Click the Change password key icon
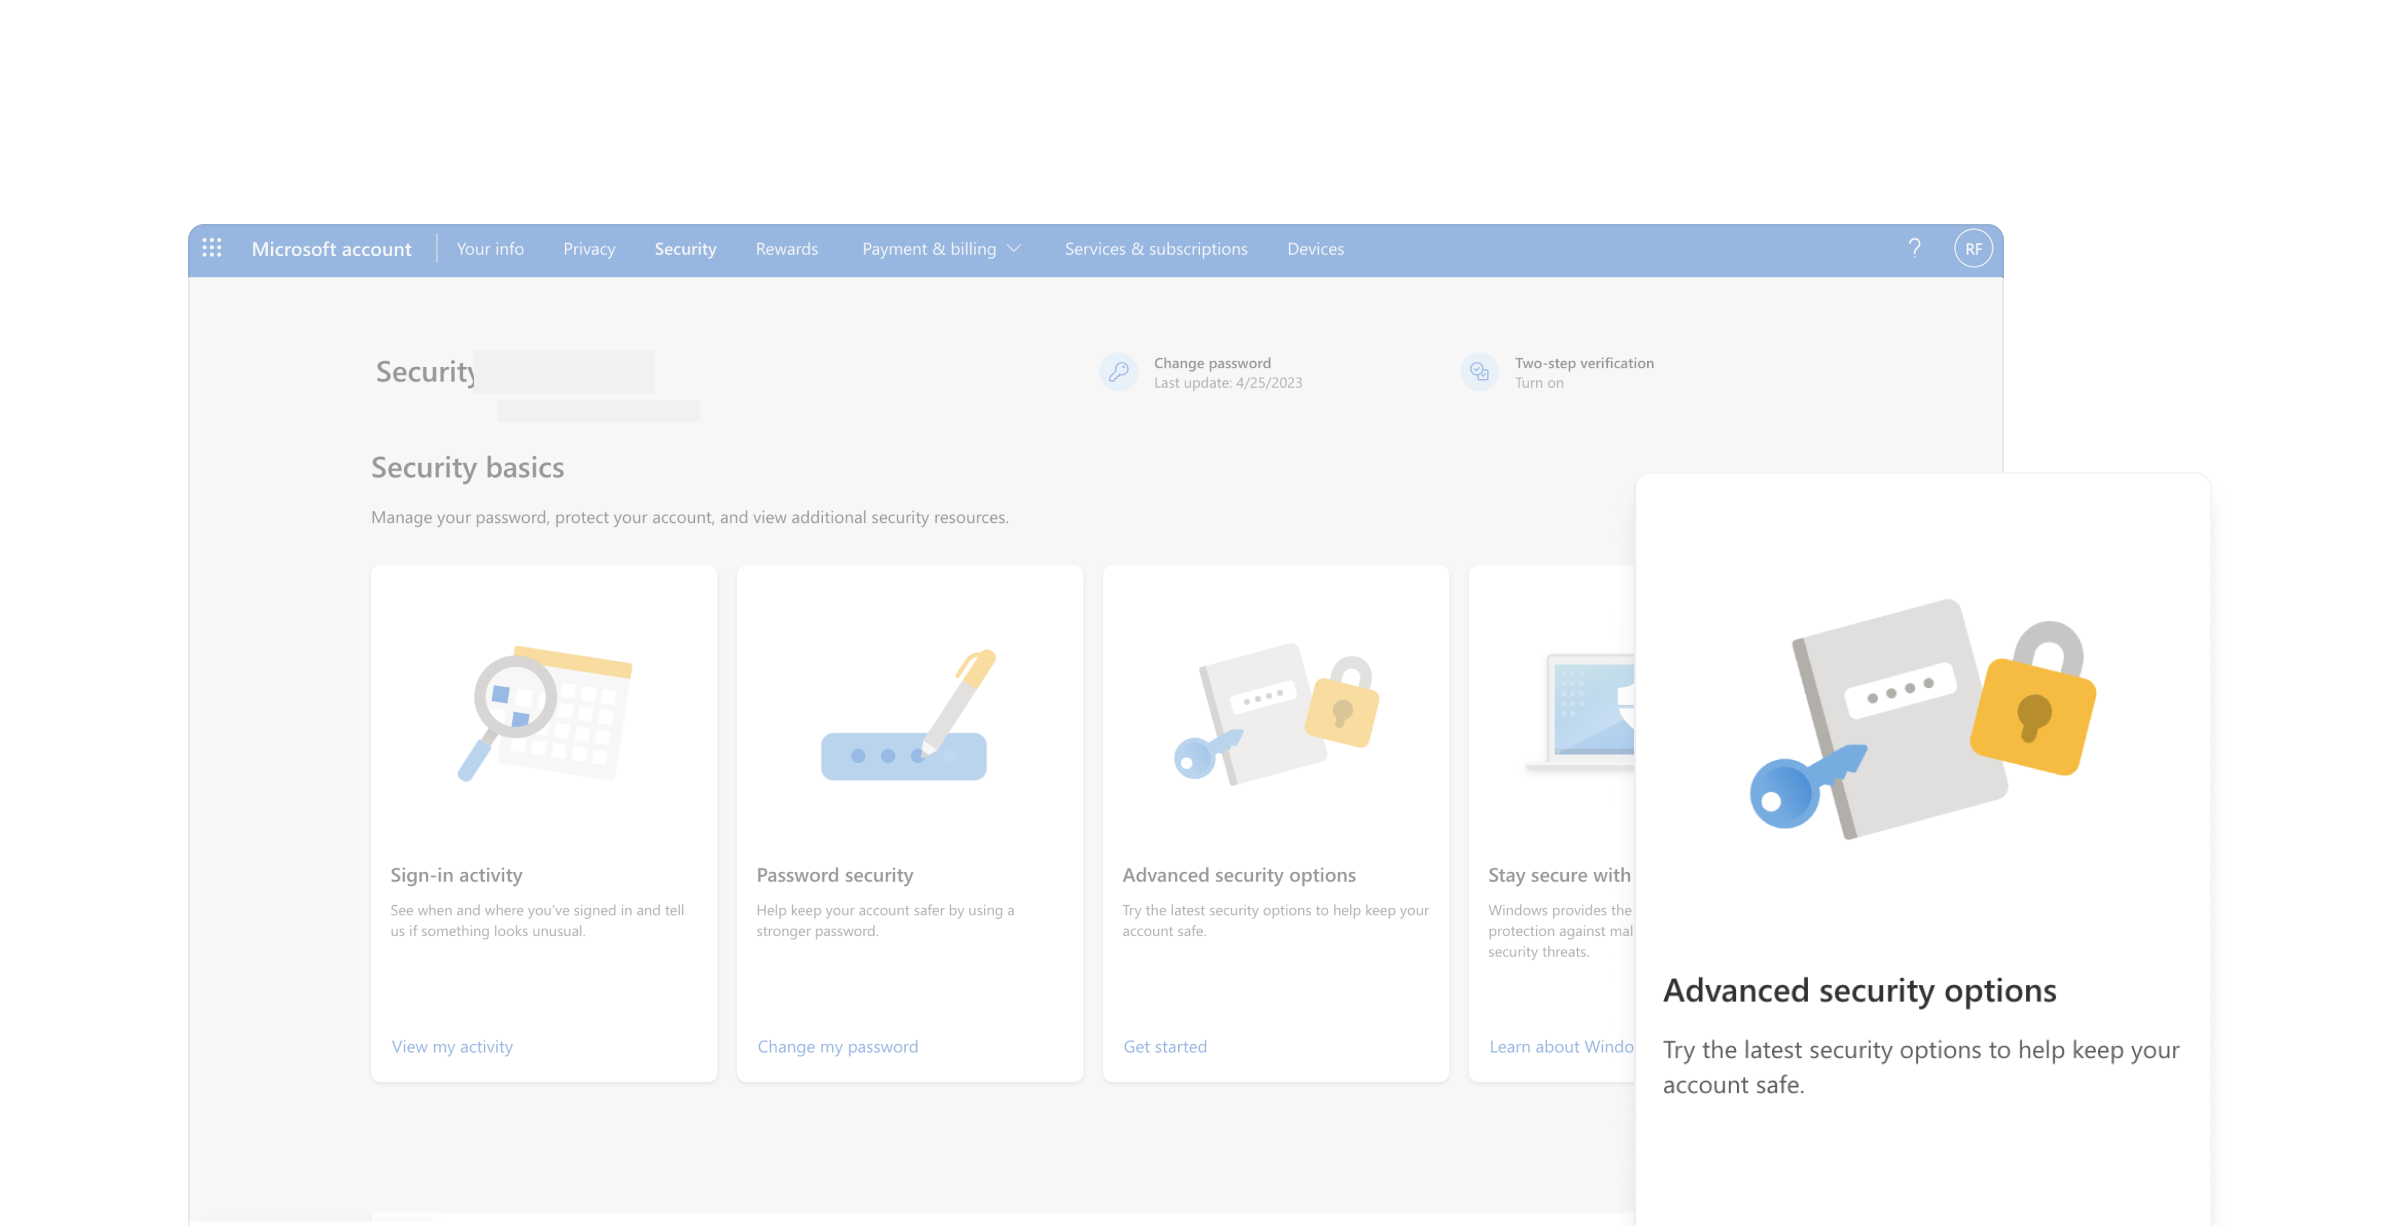2400x1226 pixels. click(1118, 372)
